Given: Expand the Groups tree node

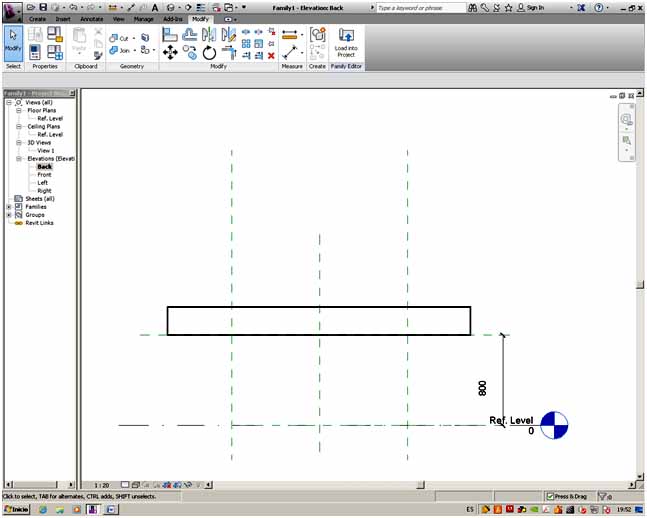Looking at the screenshot, I should tap(9, 215).
